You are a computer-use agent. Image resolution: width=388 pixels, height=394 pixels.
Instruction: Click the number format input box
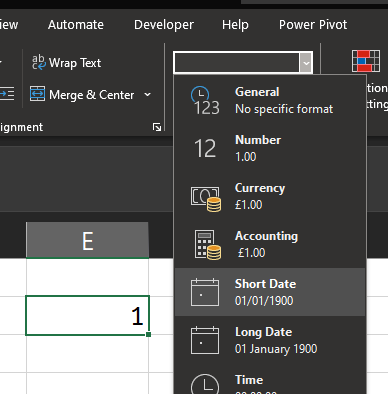pyautogui.click(x=236, y=62)
